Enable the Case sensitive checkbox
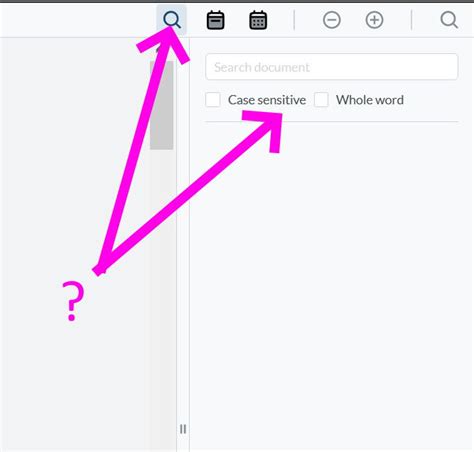Viewport: 474px width, 452px height. (x=213, y=100)
